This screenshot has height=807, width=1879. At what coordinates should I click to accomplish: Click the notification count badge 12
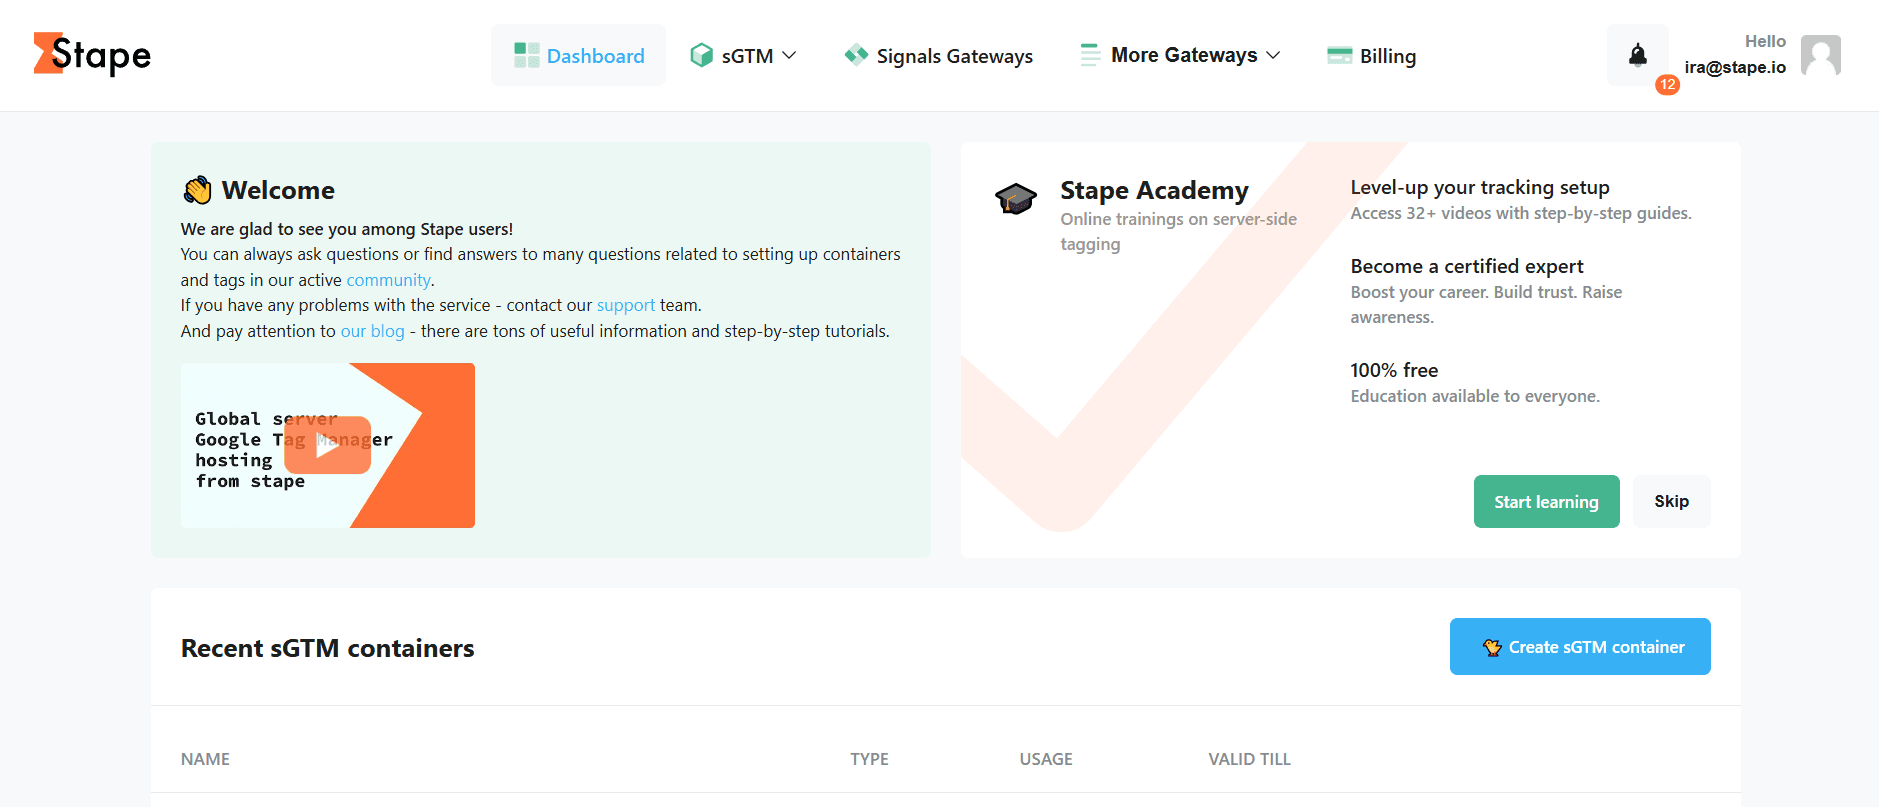point(1667,85)
